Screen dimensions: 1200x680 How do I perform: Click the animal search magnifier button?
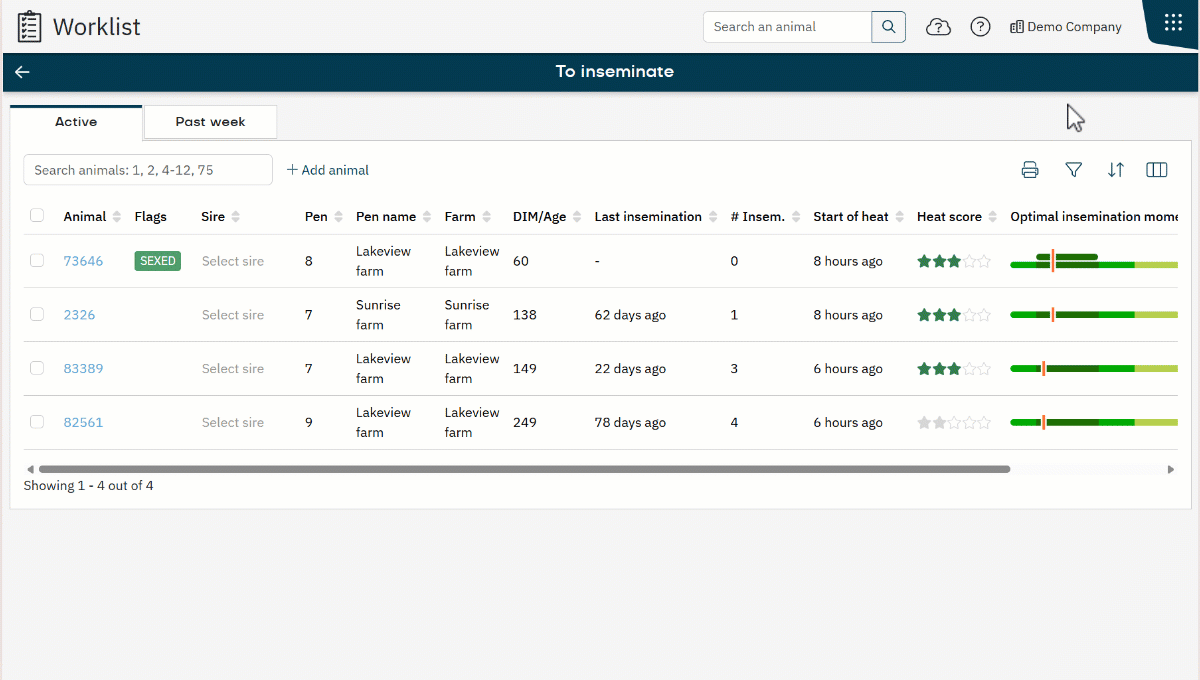tap(888, 27)
